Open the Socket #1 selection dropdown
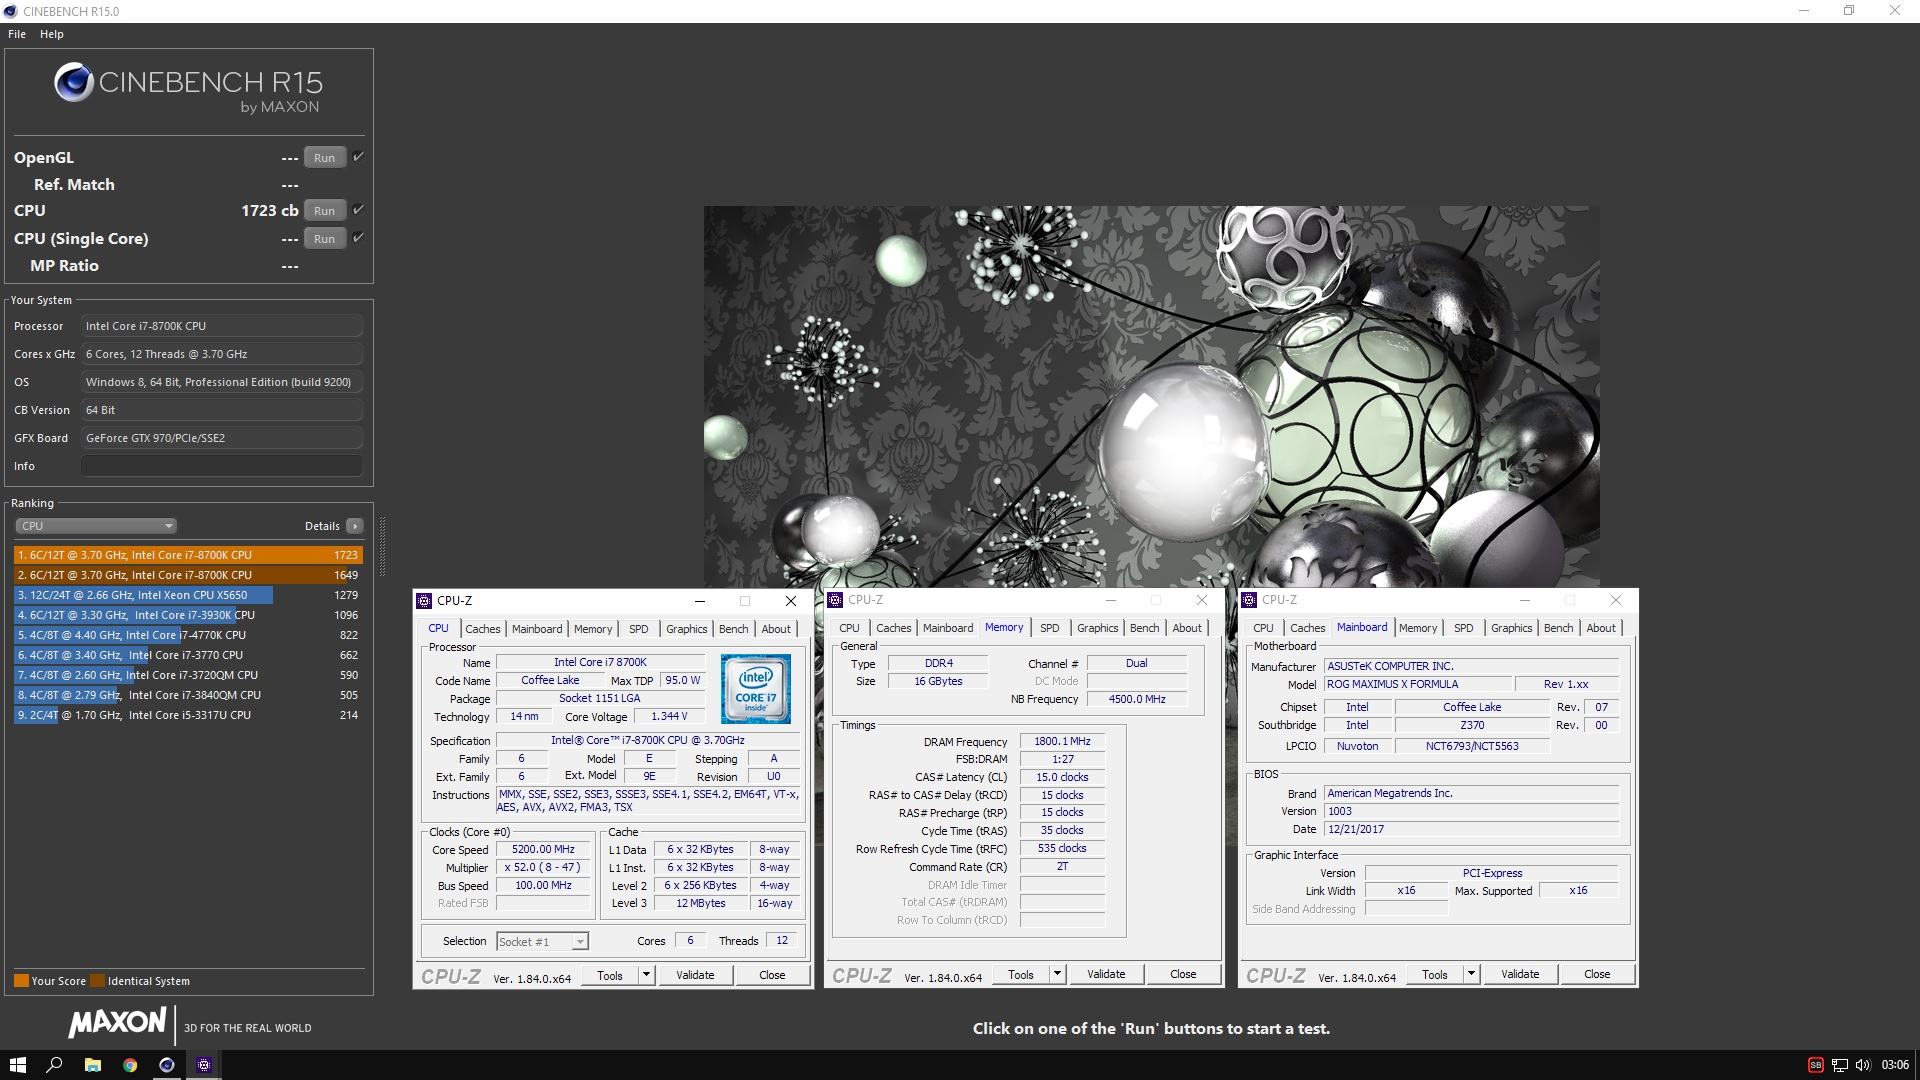 [x=542, y=942]
